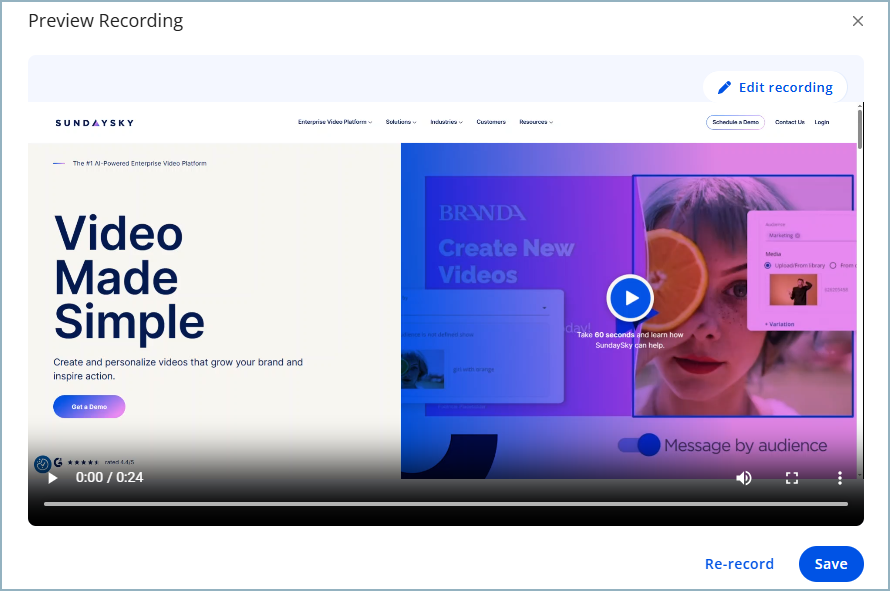The width and height of the screenshot is (890, 591).
Task: Click the Edit recording button
Action: tap(775, 87)
